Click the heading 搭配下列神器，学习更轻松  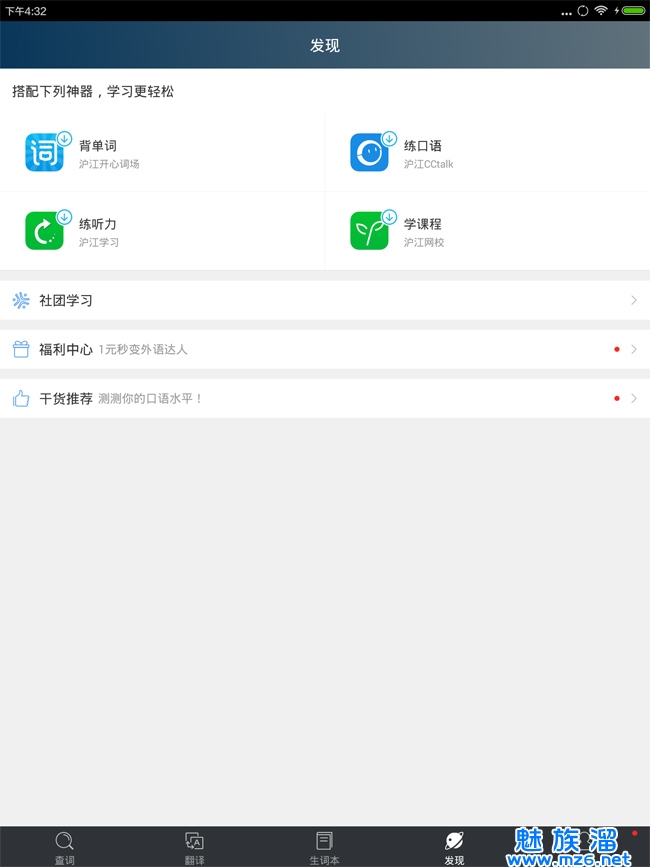[x=93, y=91]
